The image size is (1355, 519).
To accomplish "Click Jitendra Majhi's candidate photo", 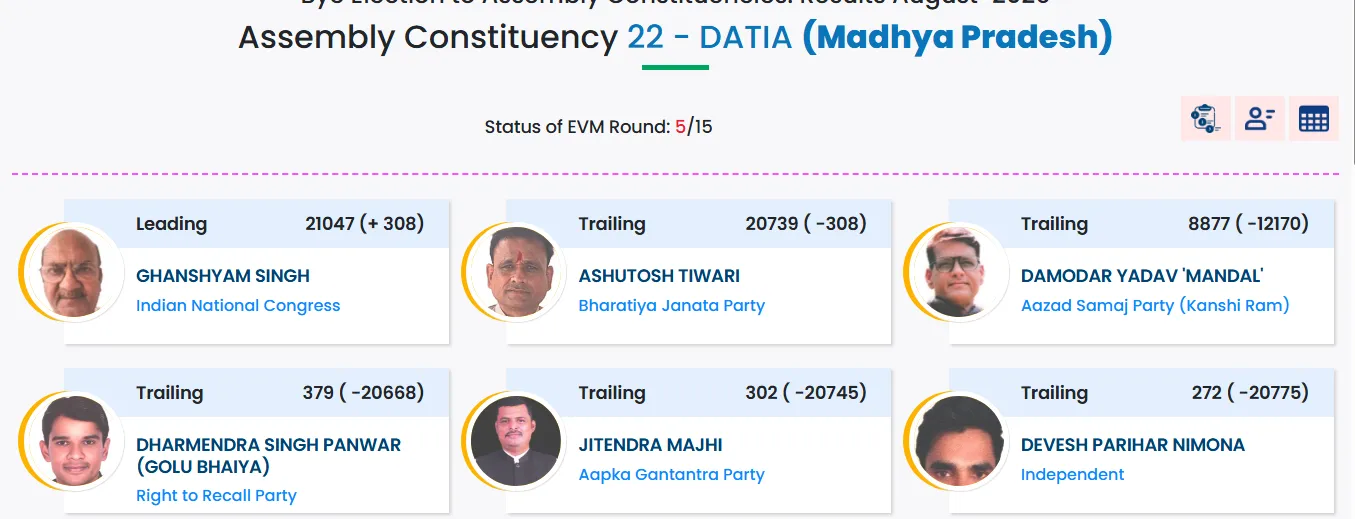I will 512,441.
